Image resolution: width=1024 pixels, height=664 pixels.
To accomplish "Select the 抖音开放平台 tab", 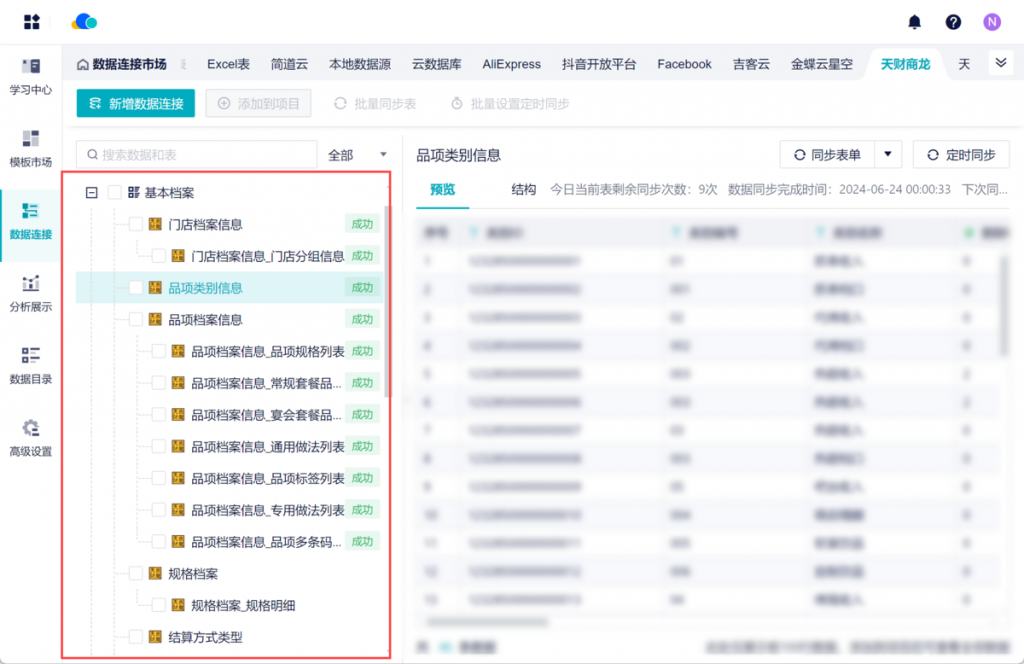I will 599,64.
